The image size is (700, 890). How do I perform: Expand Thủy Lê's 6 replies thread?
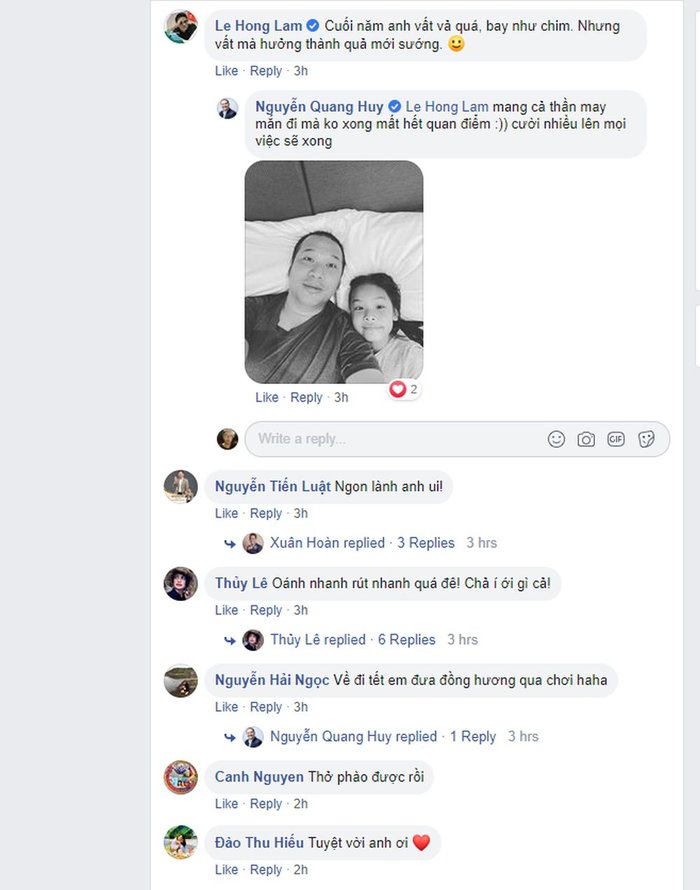[406, 640]
